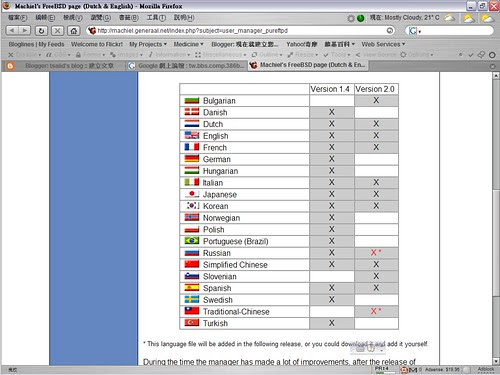Click the red icon in status bar
Viewport: 500px width, 375px height.
[404, 369]
